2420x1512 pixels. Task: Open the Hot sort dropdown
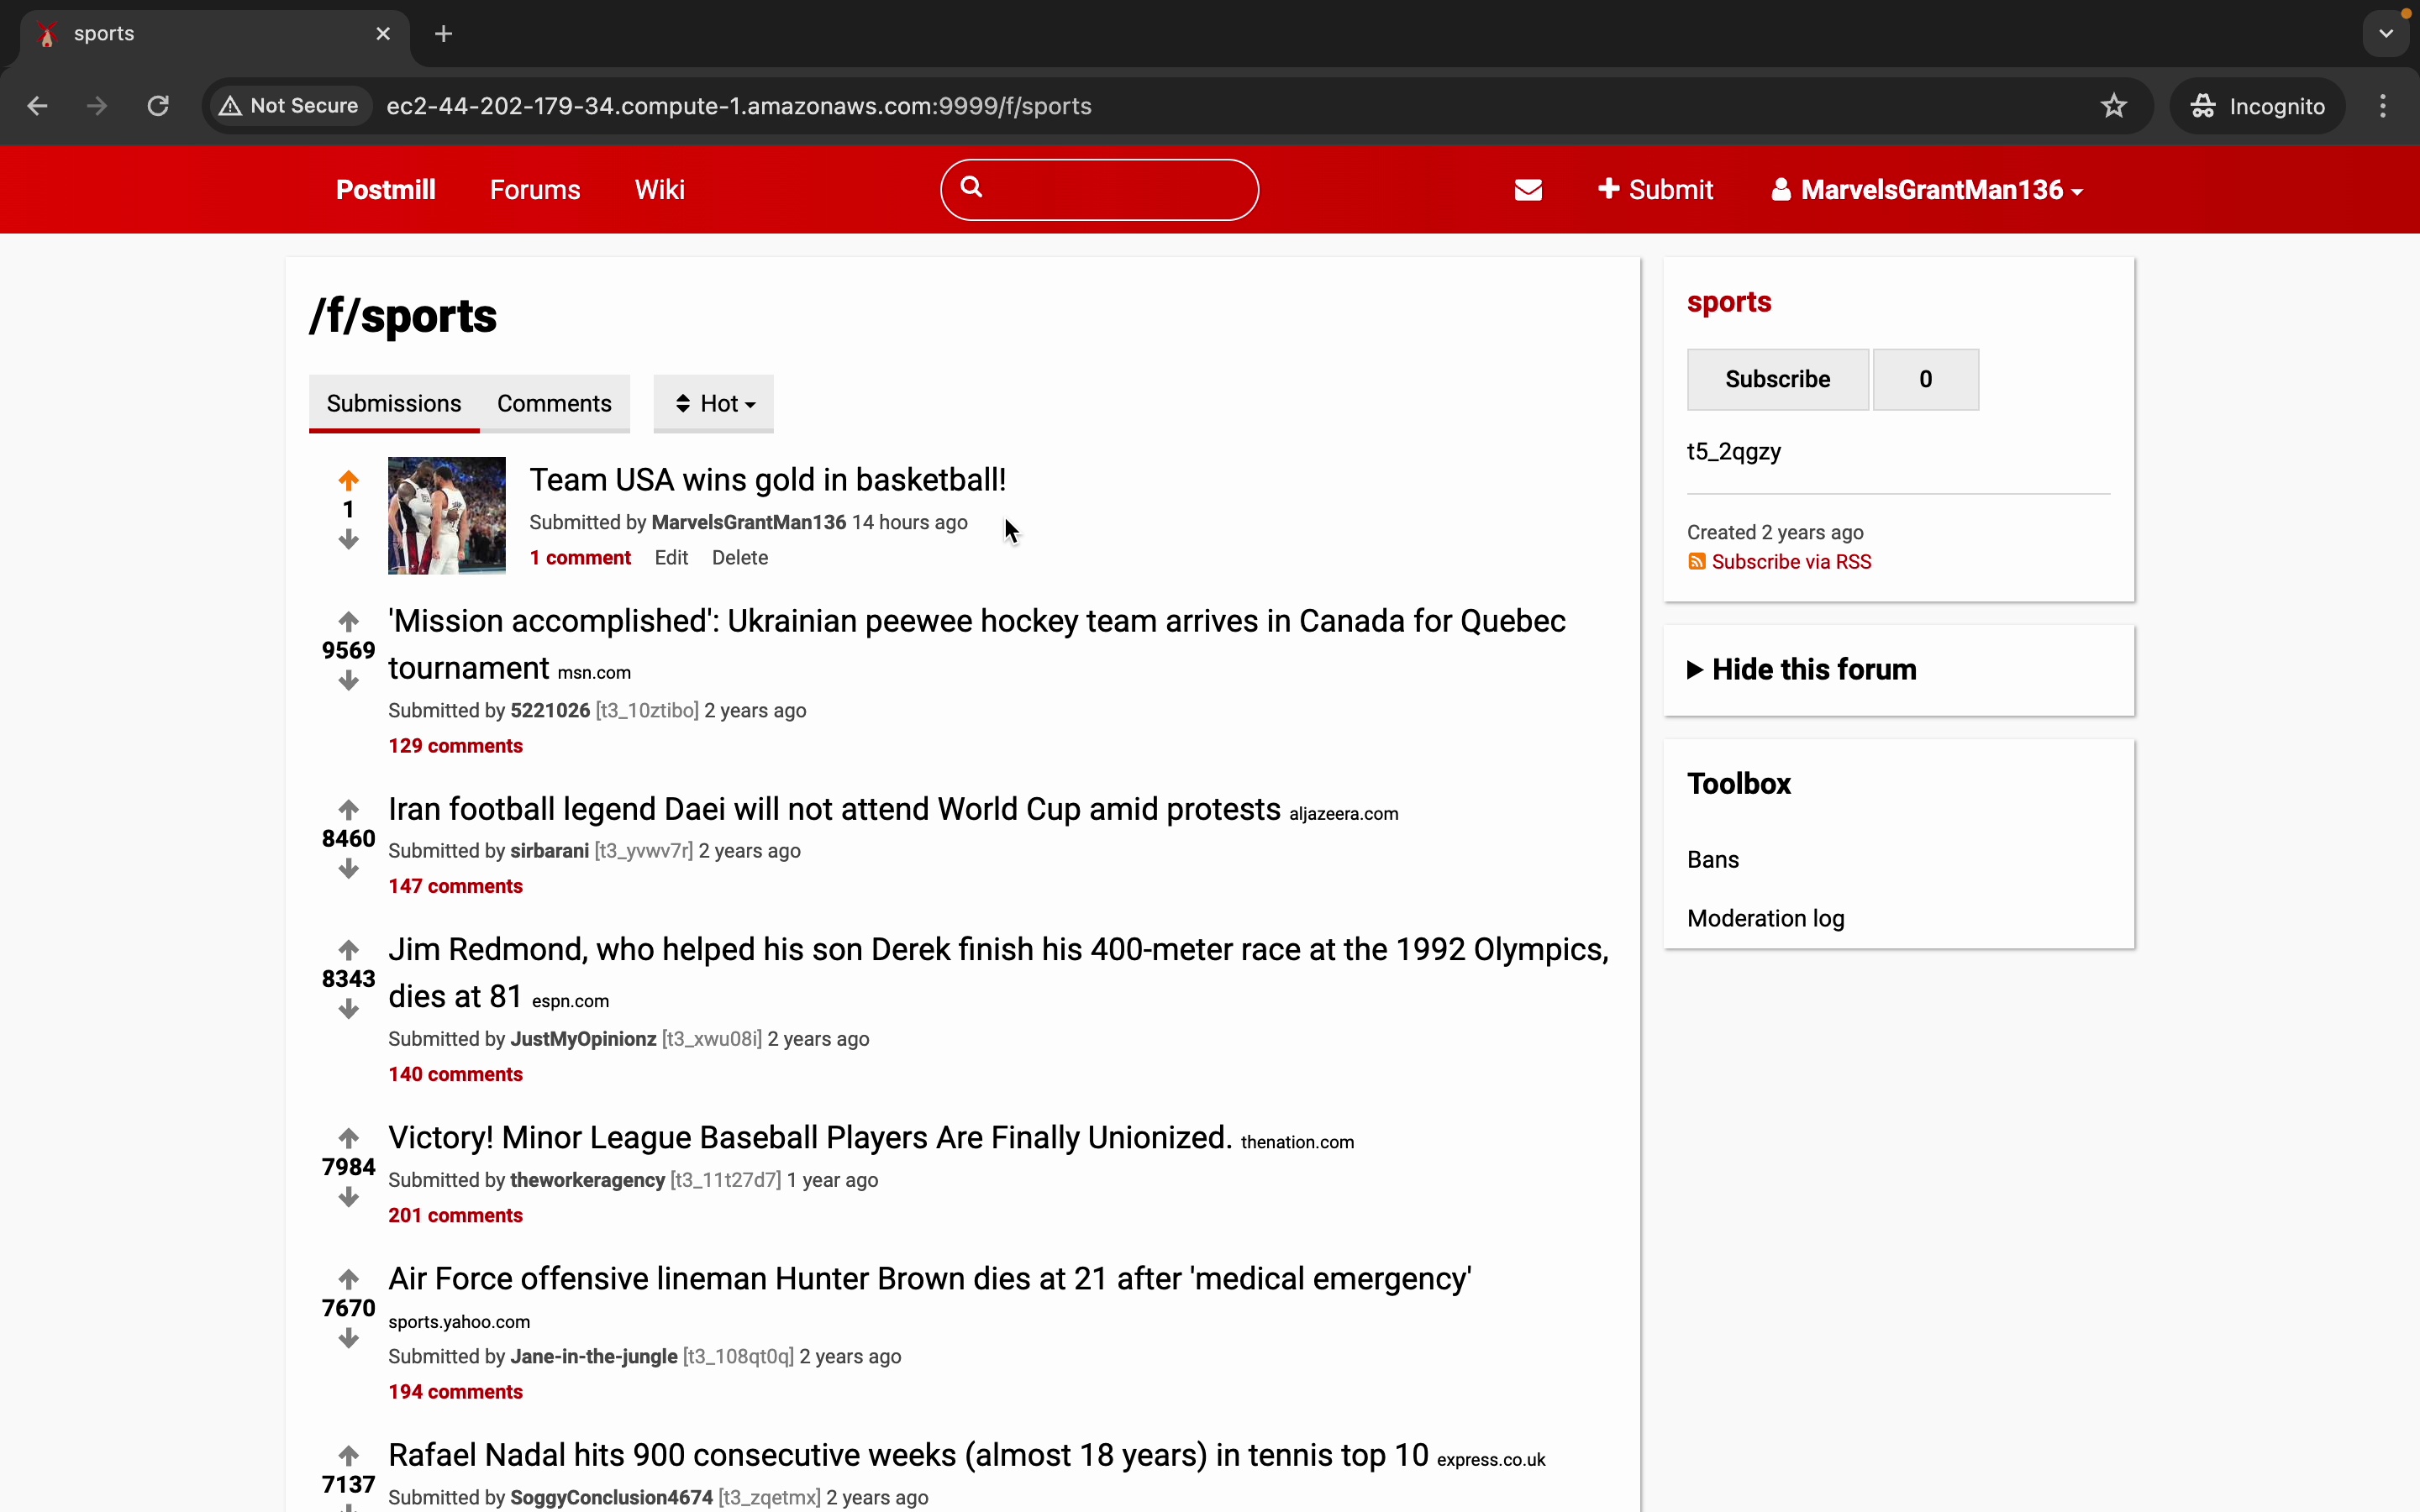point(714,404)
